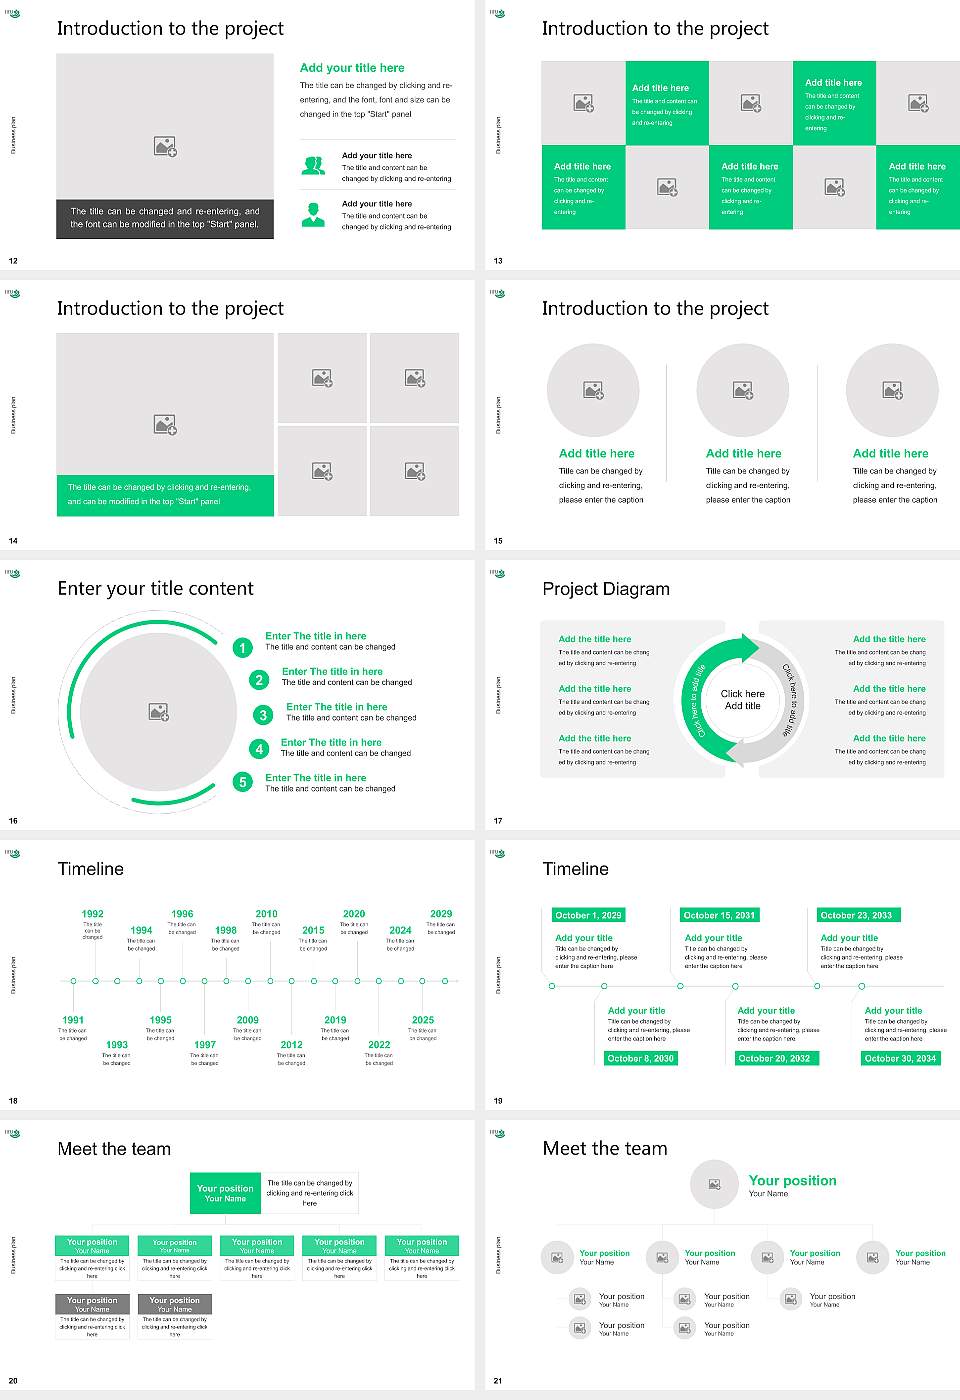Screen dimensions: 960x1400
Task: Click the large image placeholder icon on slide 14
Action: (165, 425)
